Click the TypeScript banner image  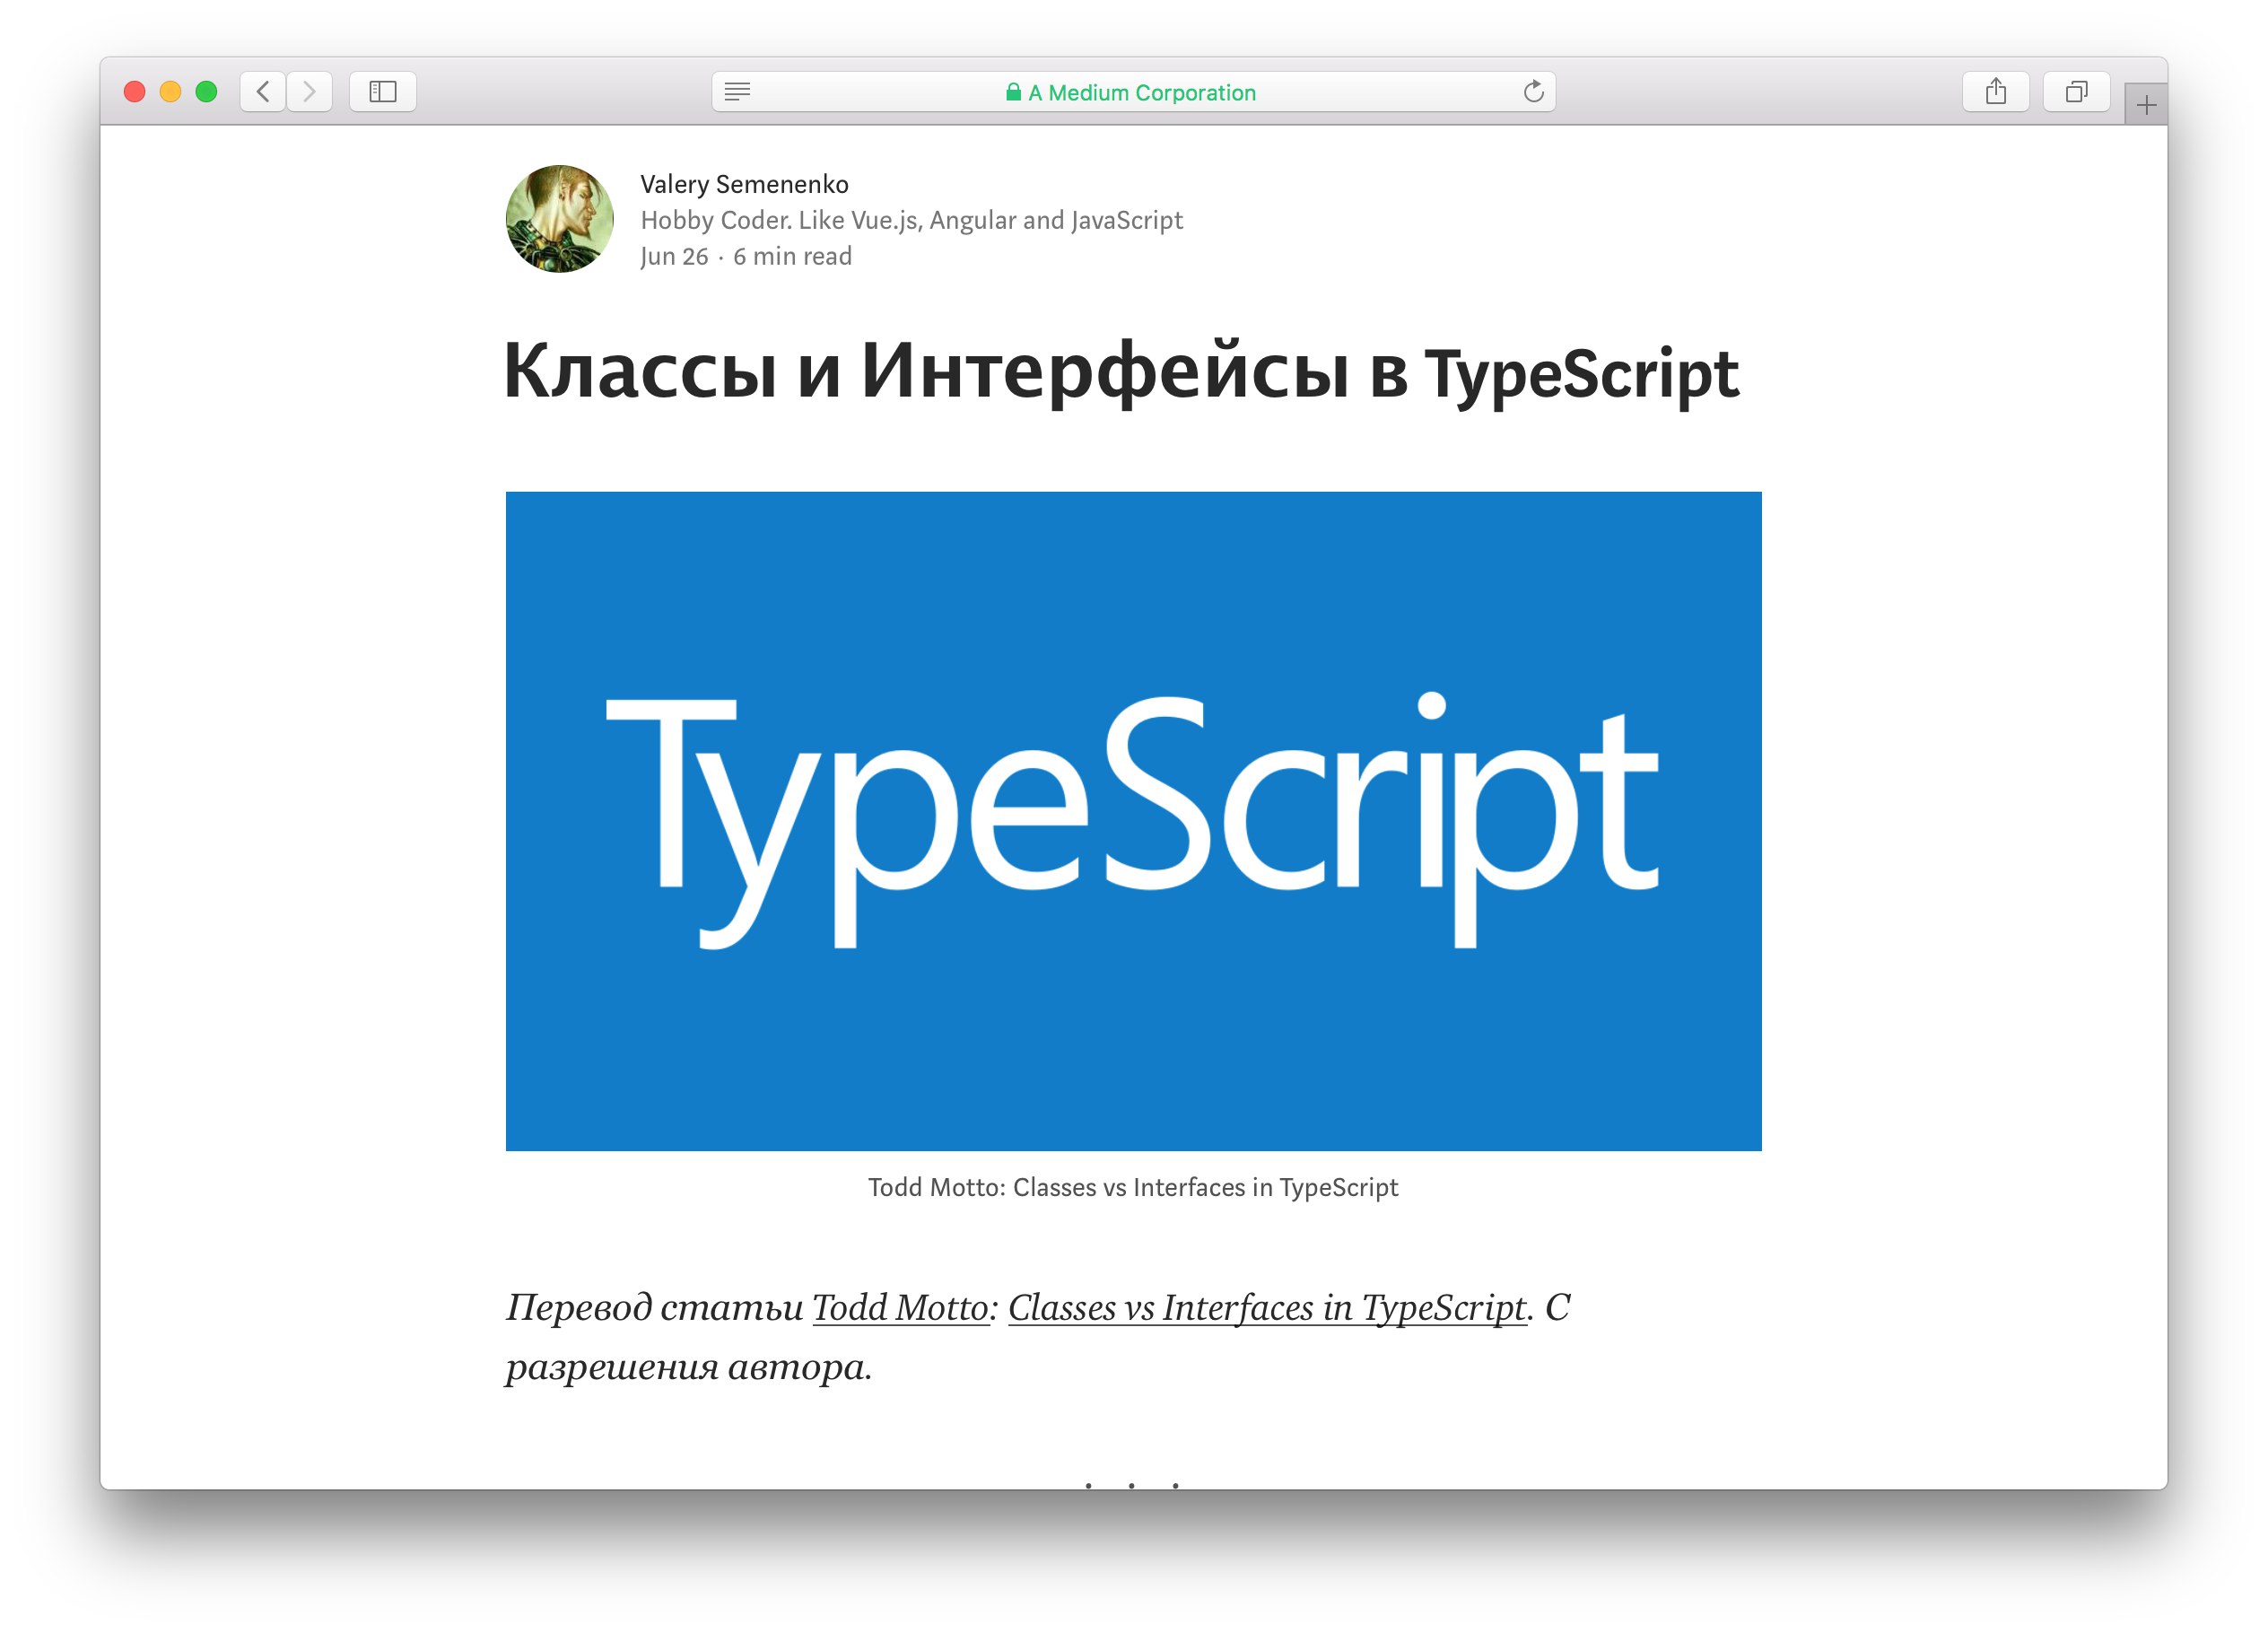1133,821
